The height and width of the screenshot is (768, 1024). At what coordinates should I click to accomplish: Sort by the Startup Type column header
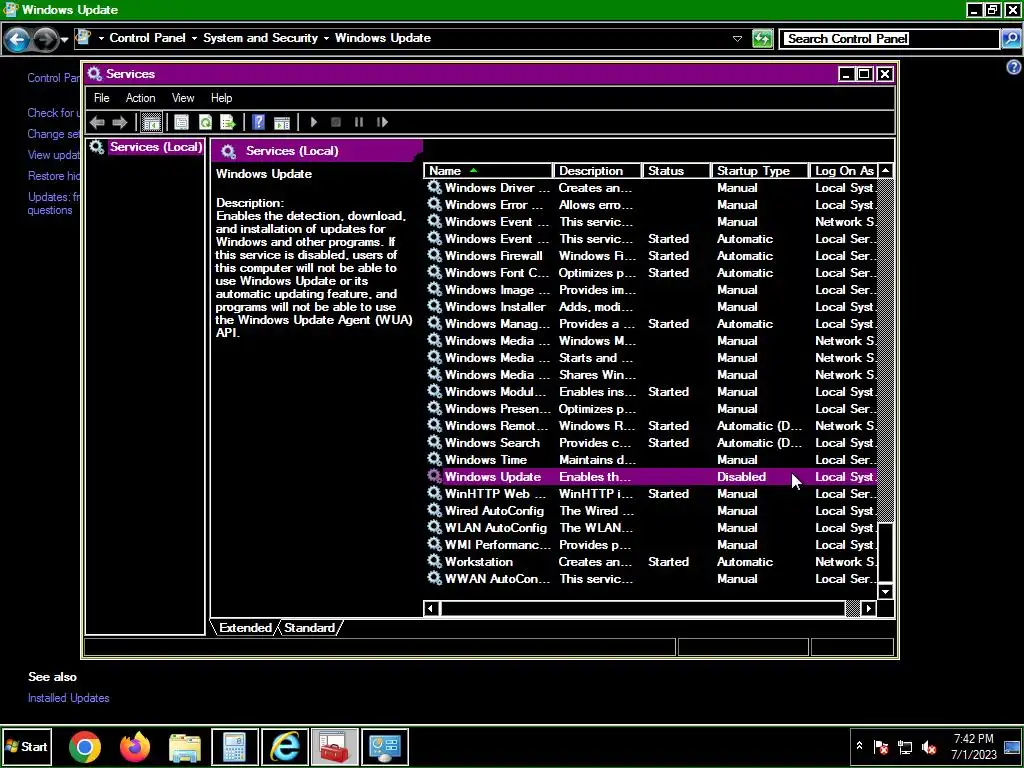(760, 171)
